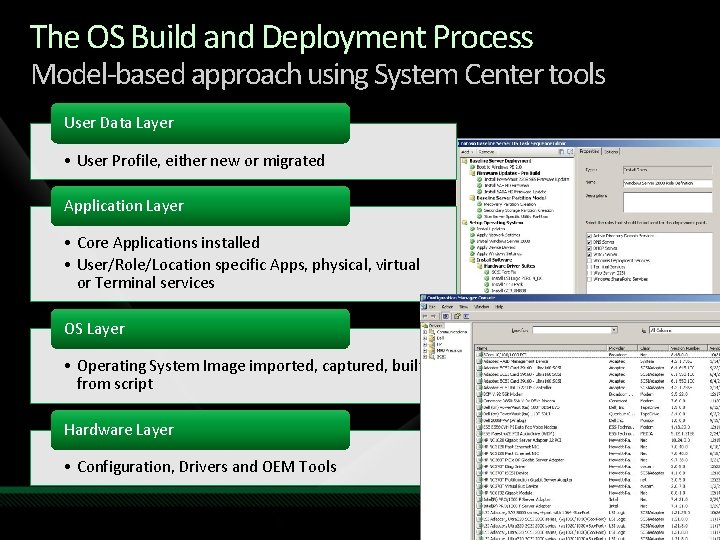Viewport: 720px width, 540px height.
Task: Click the show/hide console tree toolbar icon
Action: coord(445,316)
